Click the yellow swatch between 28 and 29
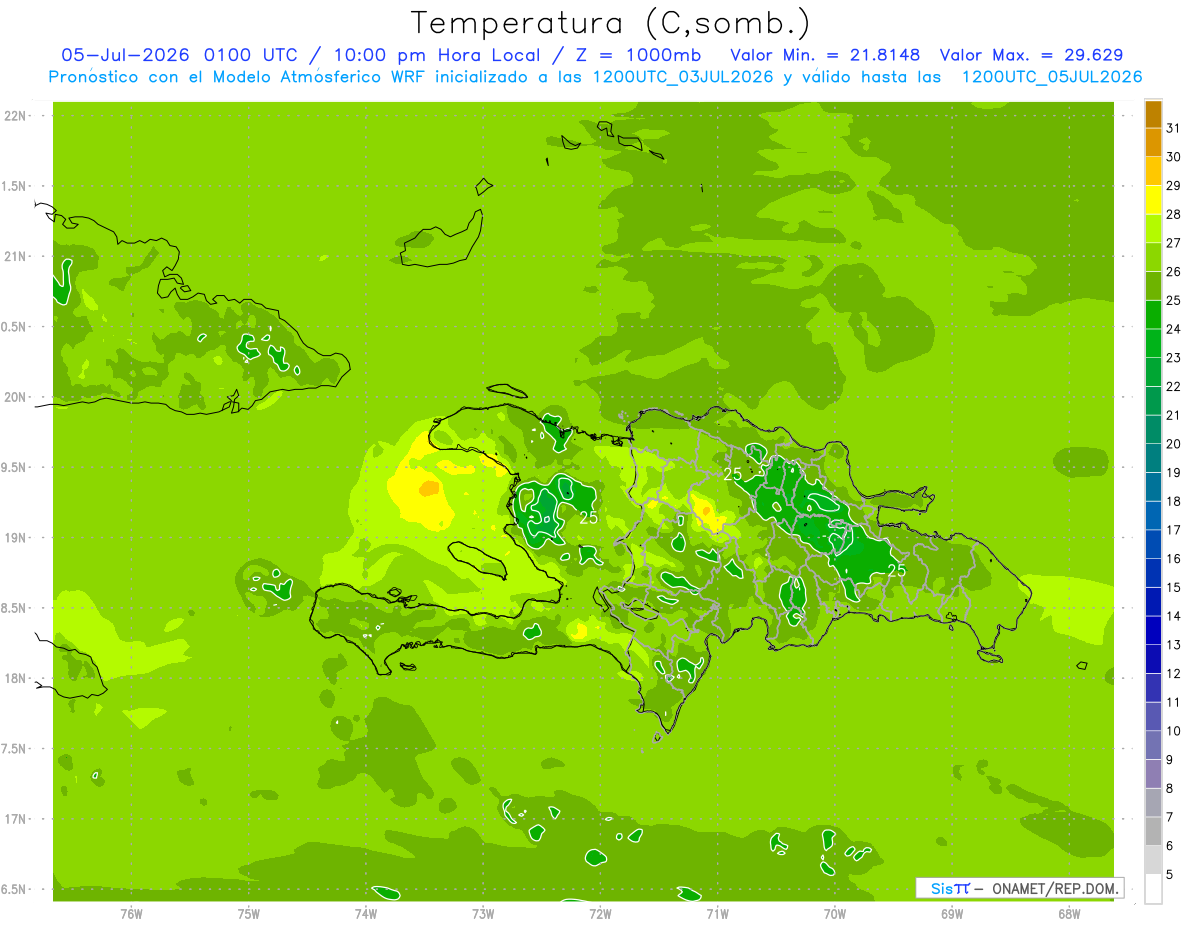This screenshot has height=927, width=1200. [x=1153, y=200]
